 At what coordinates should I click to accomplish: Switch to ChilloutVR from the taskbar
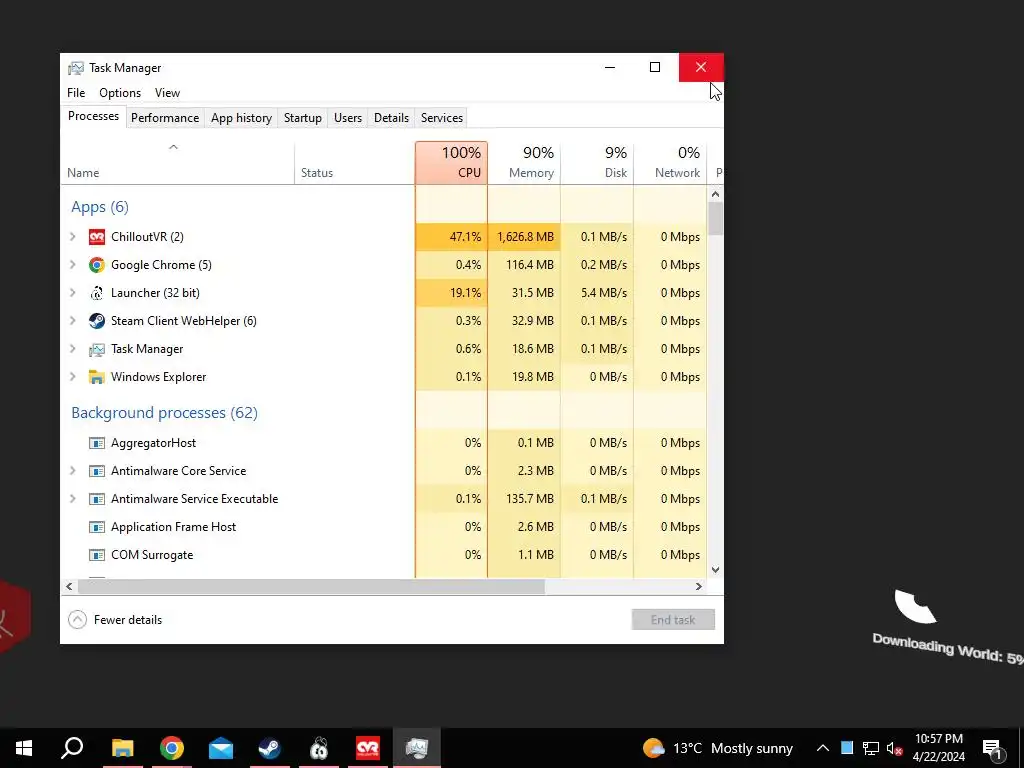(368, 748)
